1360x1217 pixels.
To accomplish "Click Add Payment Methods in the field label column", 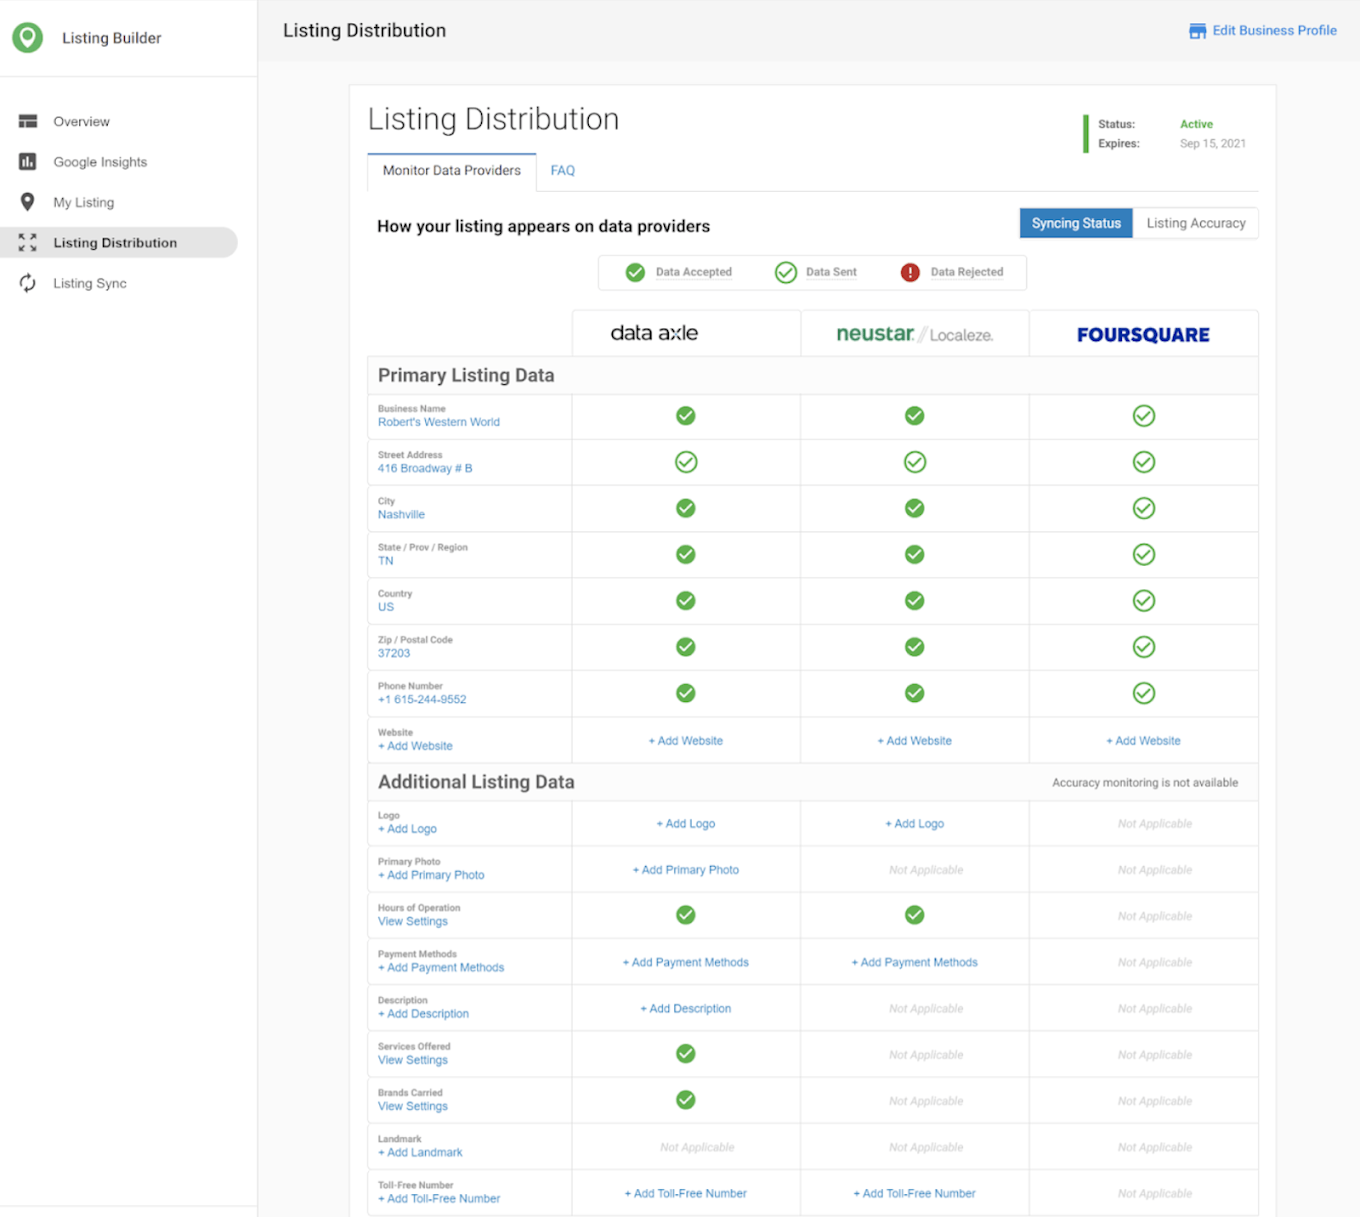I will pyautogui.click(x=441, y=967).
